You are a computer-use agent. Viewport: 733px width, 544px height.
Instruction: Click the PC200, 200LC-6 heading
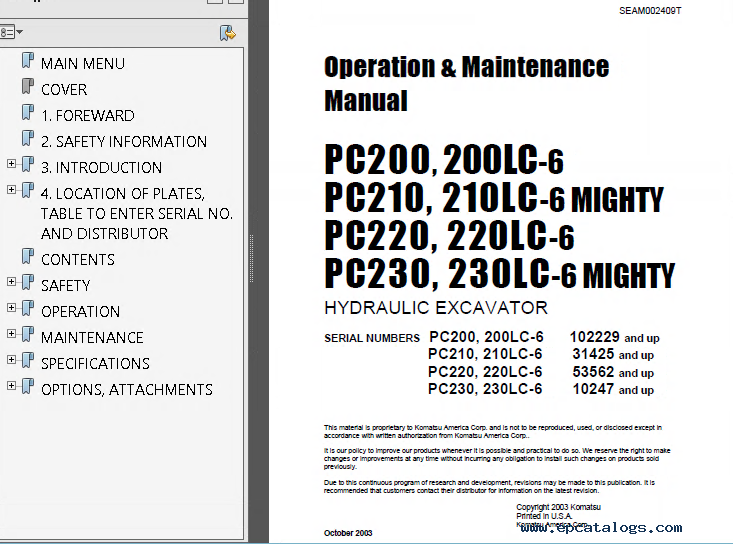(444, 160)
